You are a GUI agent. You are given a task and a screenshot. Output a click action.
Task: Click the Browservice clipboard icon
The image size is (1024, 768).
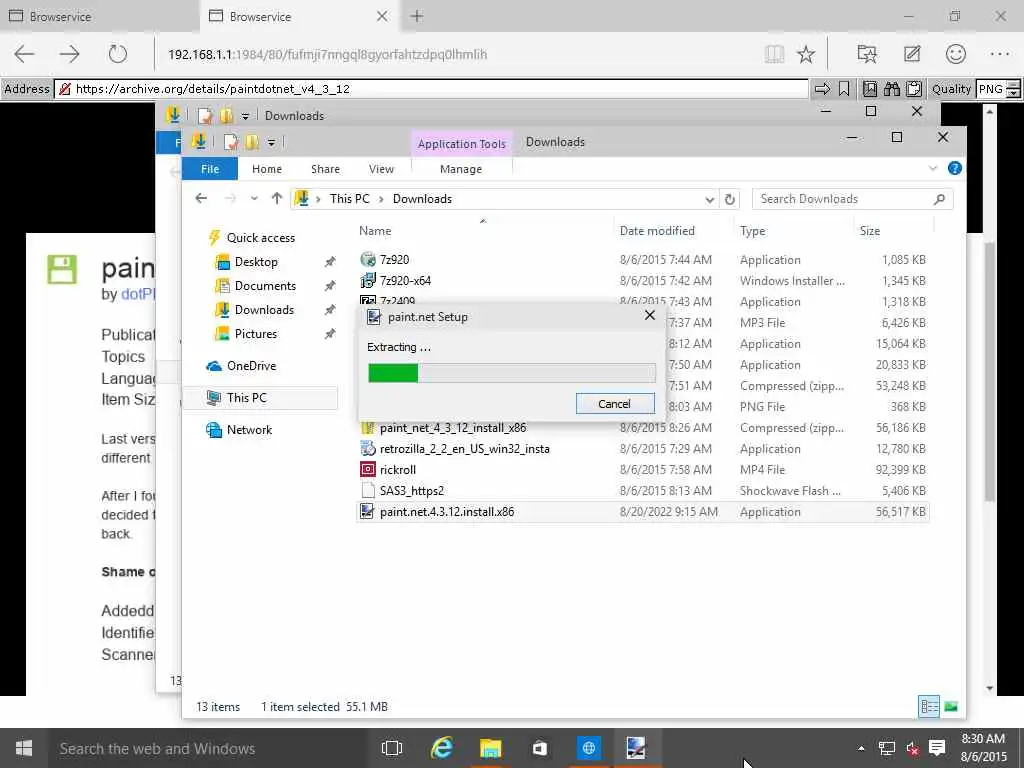point(914,89)
